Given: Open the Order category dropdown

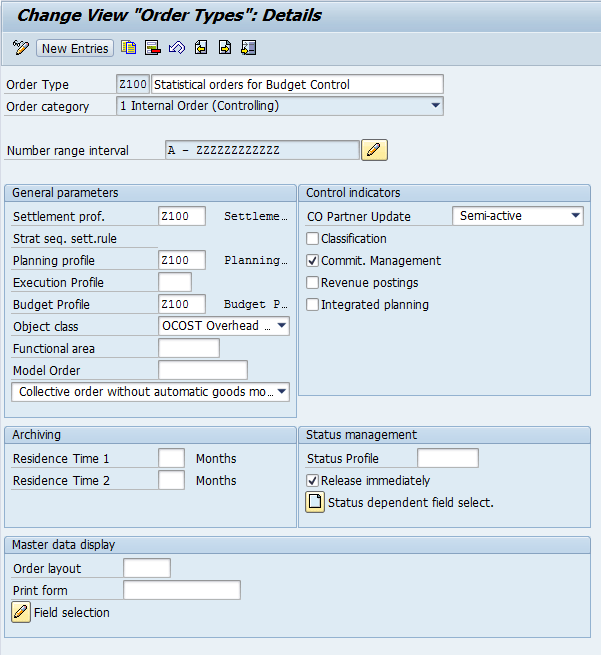Looking at the screenshot, I should pyautogui.click(x=435, y=106).
